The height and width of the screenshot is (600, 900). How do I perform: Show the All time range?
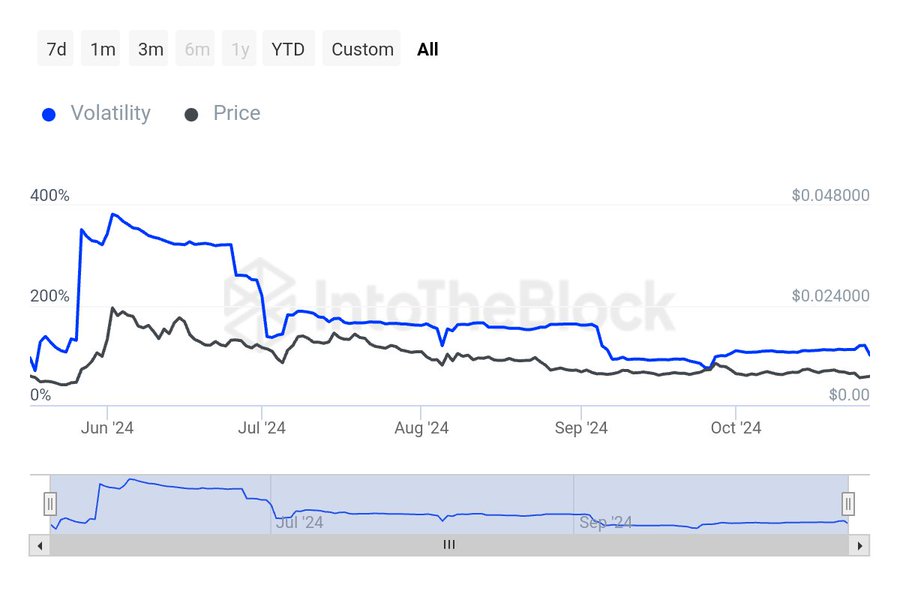(x=427, y=49)
